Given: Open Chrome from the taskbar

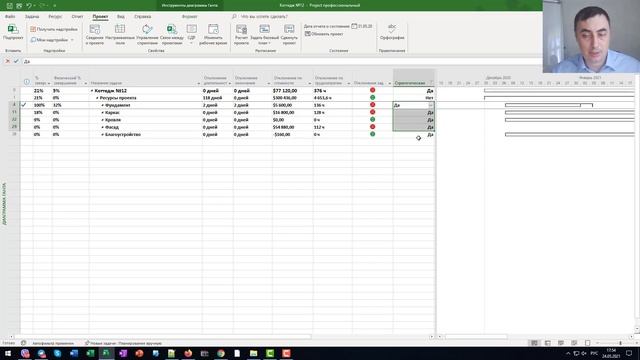Looking at the screenshot, I should point(221,353).
